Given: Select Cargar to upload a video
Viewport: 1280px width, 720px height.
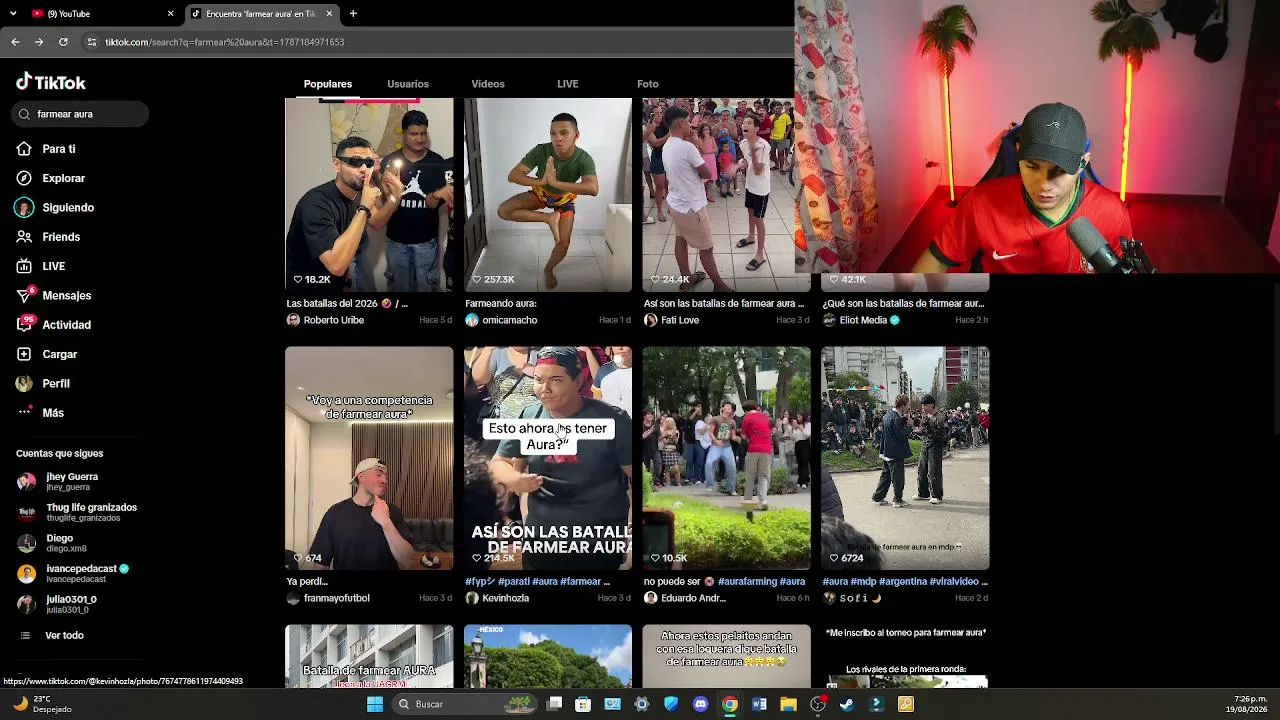Looking at the screenshot, I should click(x=46, y=354).
